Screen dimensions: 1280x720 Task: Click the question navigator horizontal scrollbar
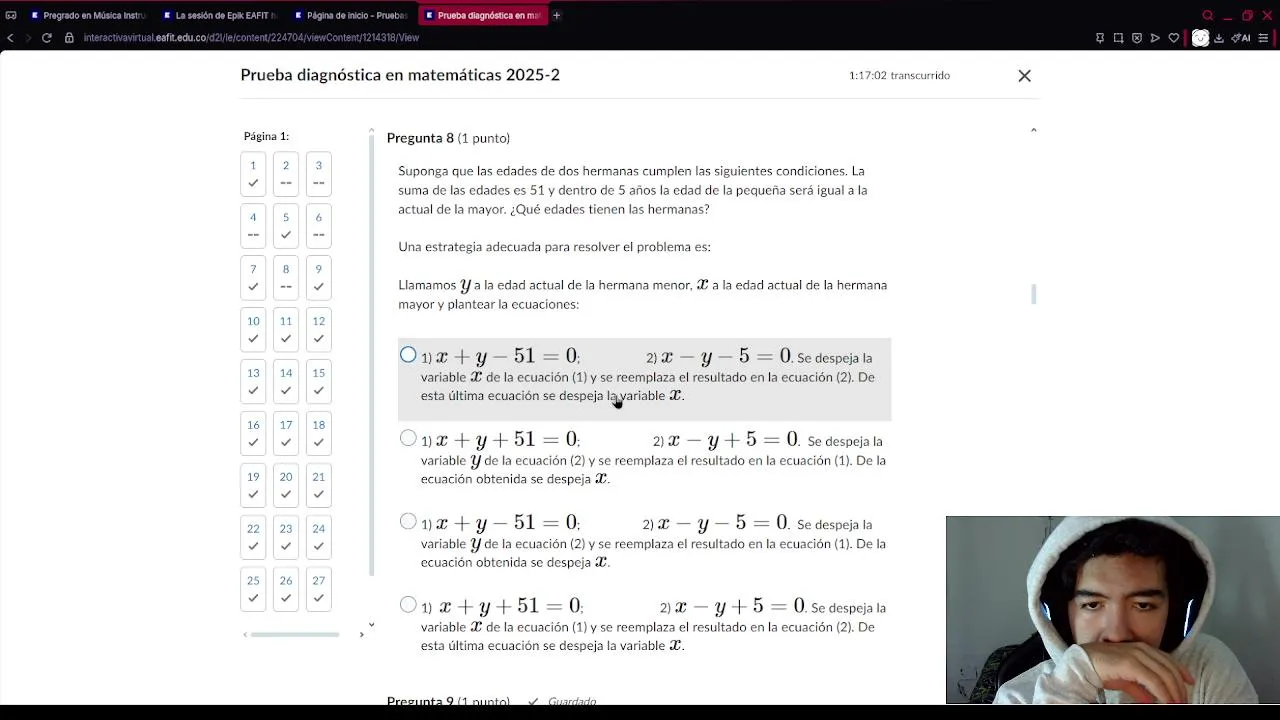coord(295,634)
